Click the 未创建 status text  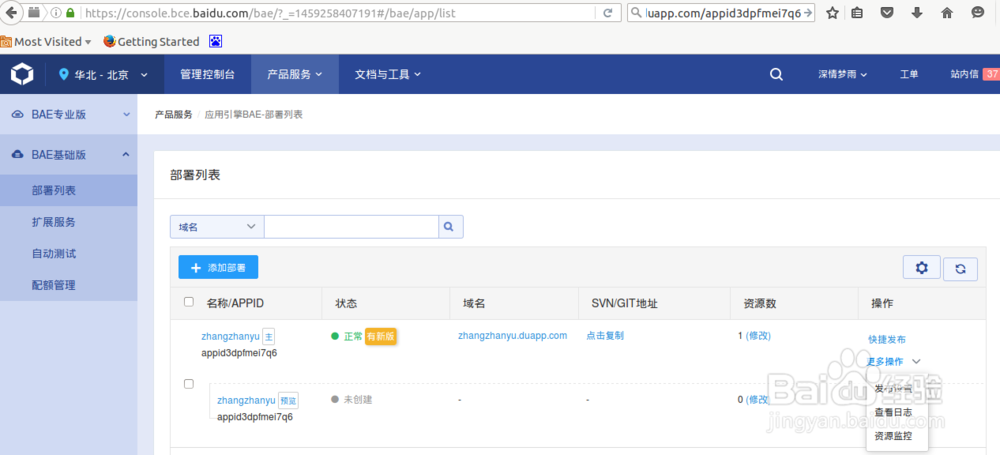(x=358, y=399)
